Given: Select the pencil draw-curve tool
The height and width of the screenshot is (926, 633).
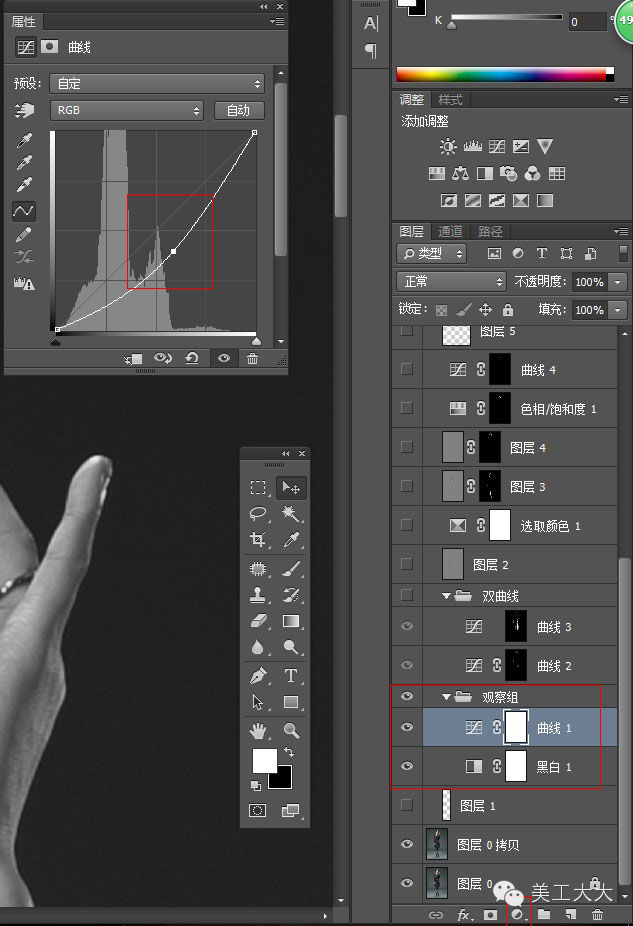Looking at the screenshot, I should pyautogui.click(x=24, y=234).
